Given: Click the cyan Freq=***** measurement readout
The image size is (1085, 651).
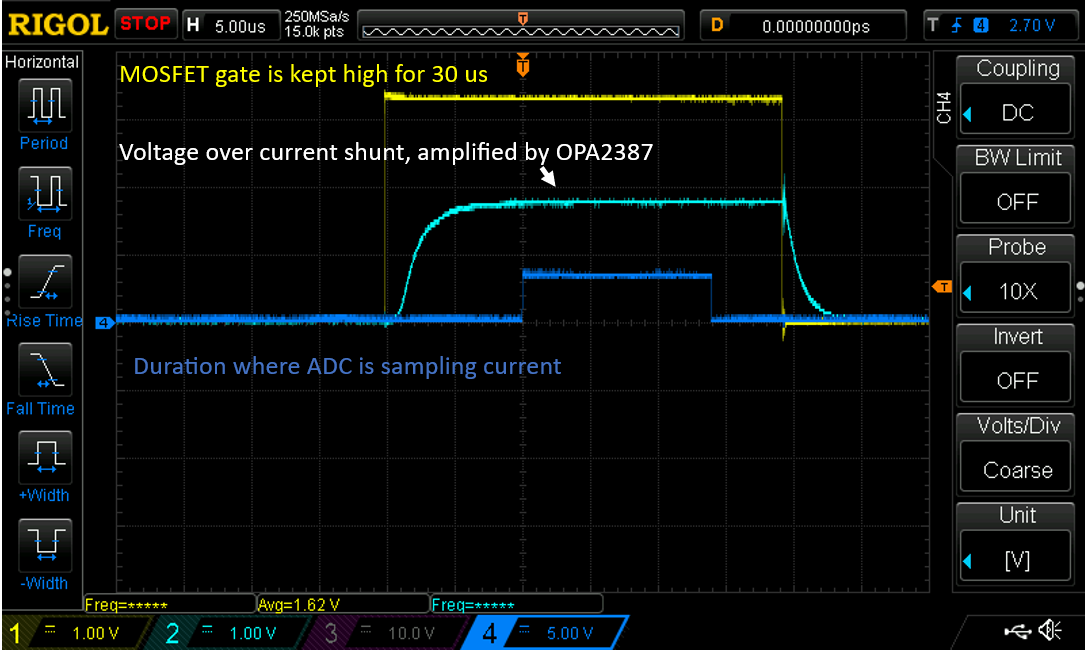Looking at the screenshot, I should (516, 605).
